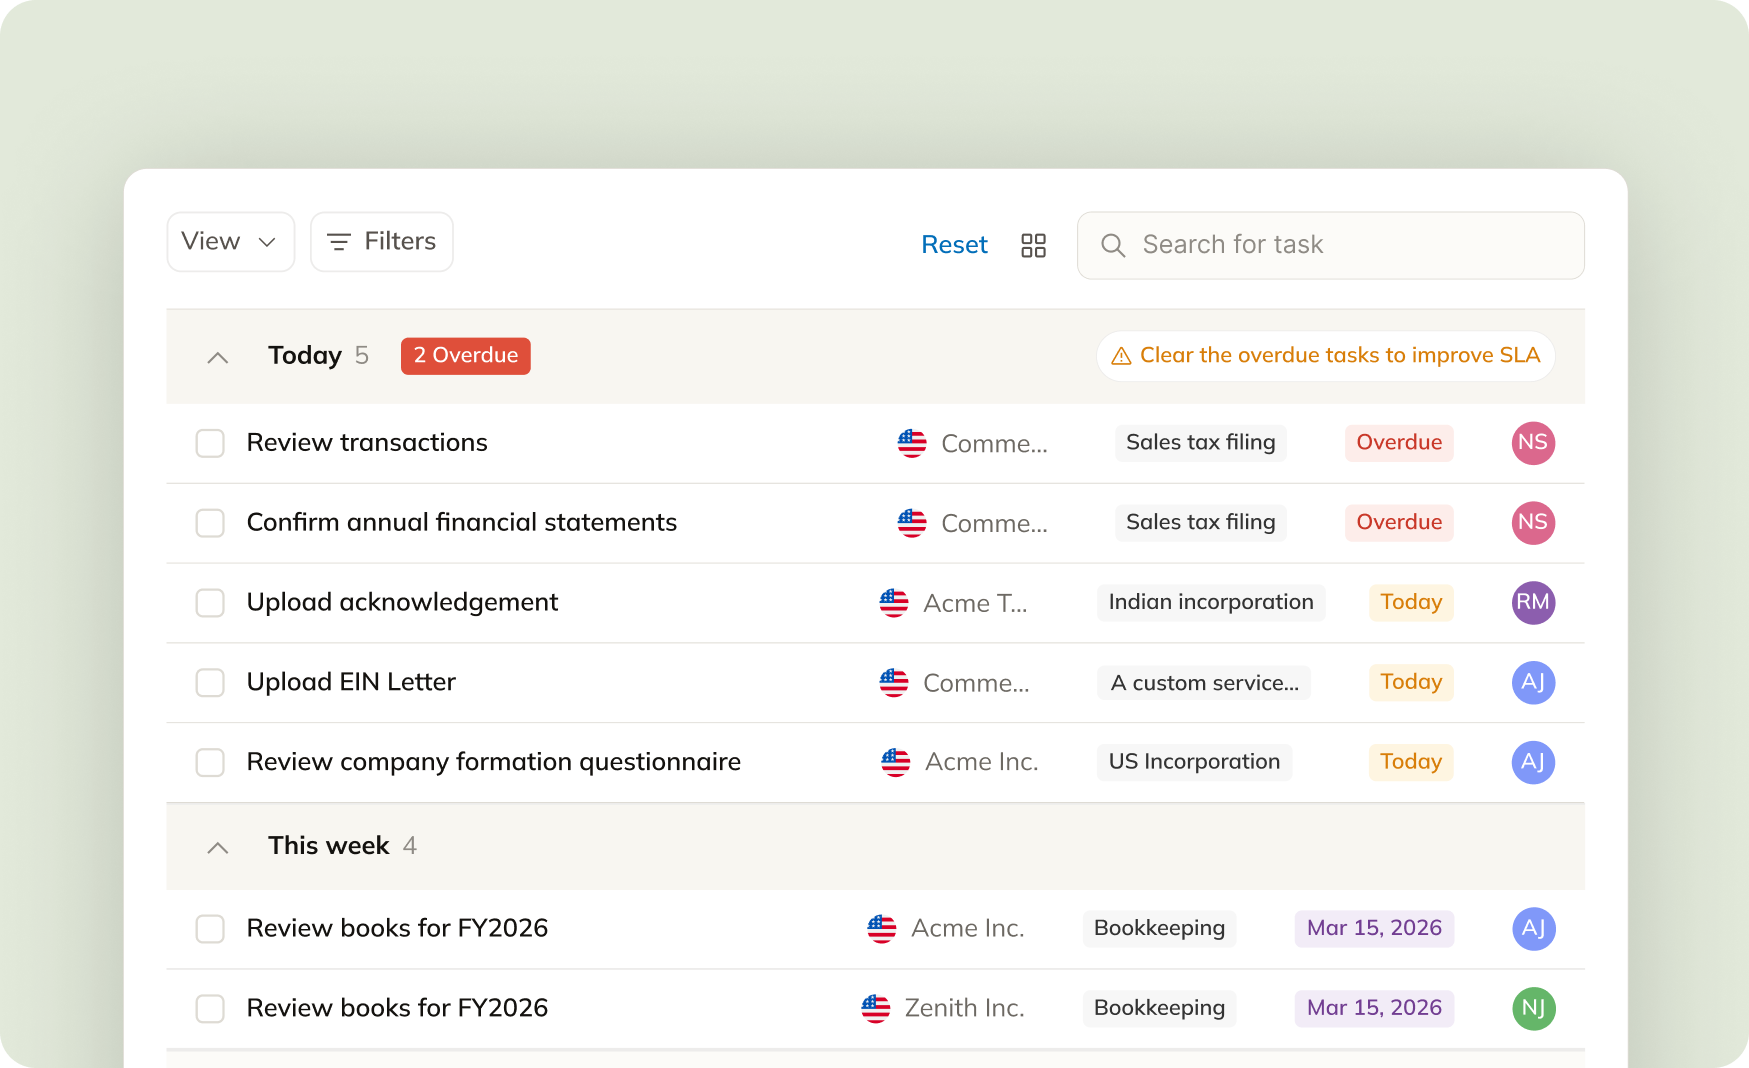
Task: Click Bookkeeping tag on Zenith Inc. row
Action: point(1159,1009)
